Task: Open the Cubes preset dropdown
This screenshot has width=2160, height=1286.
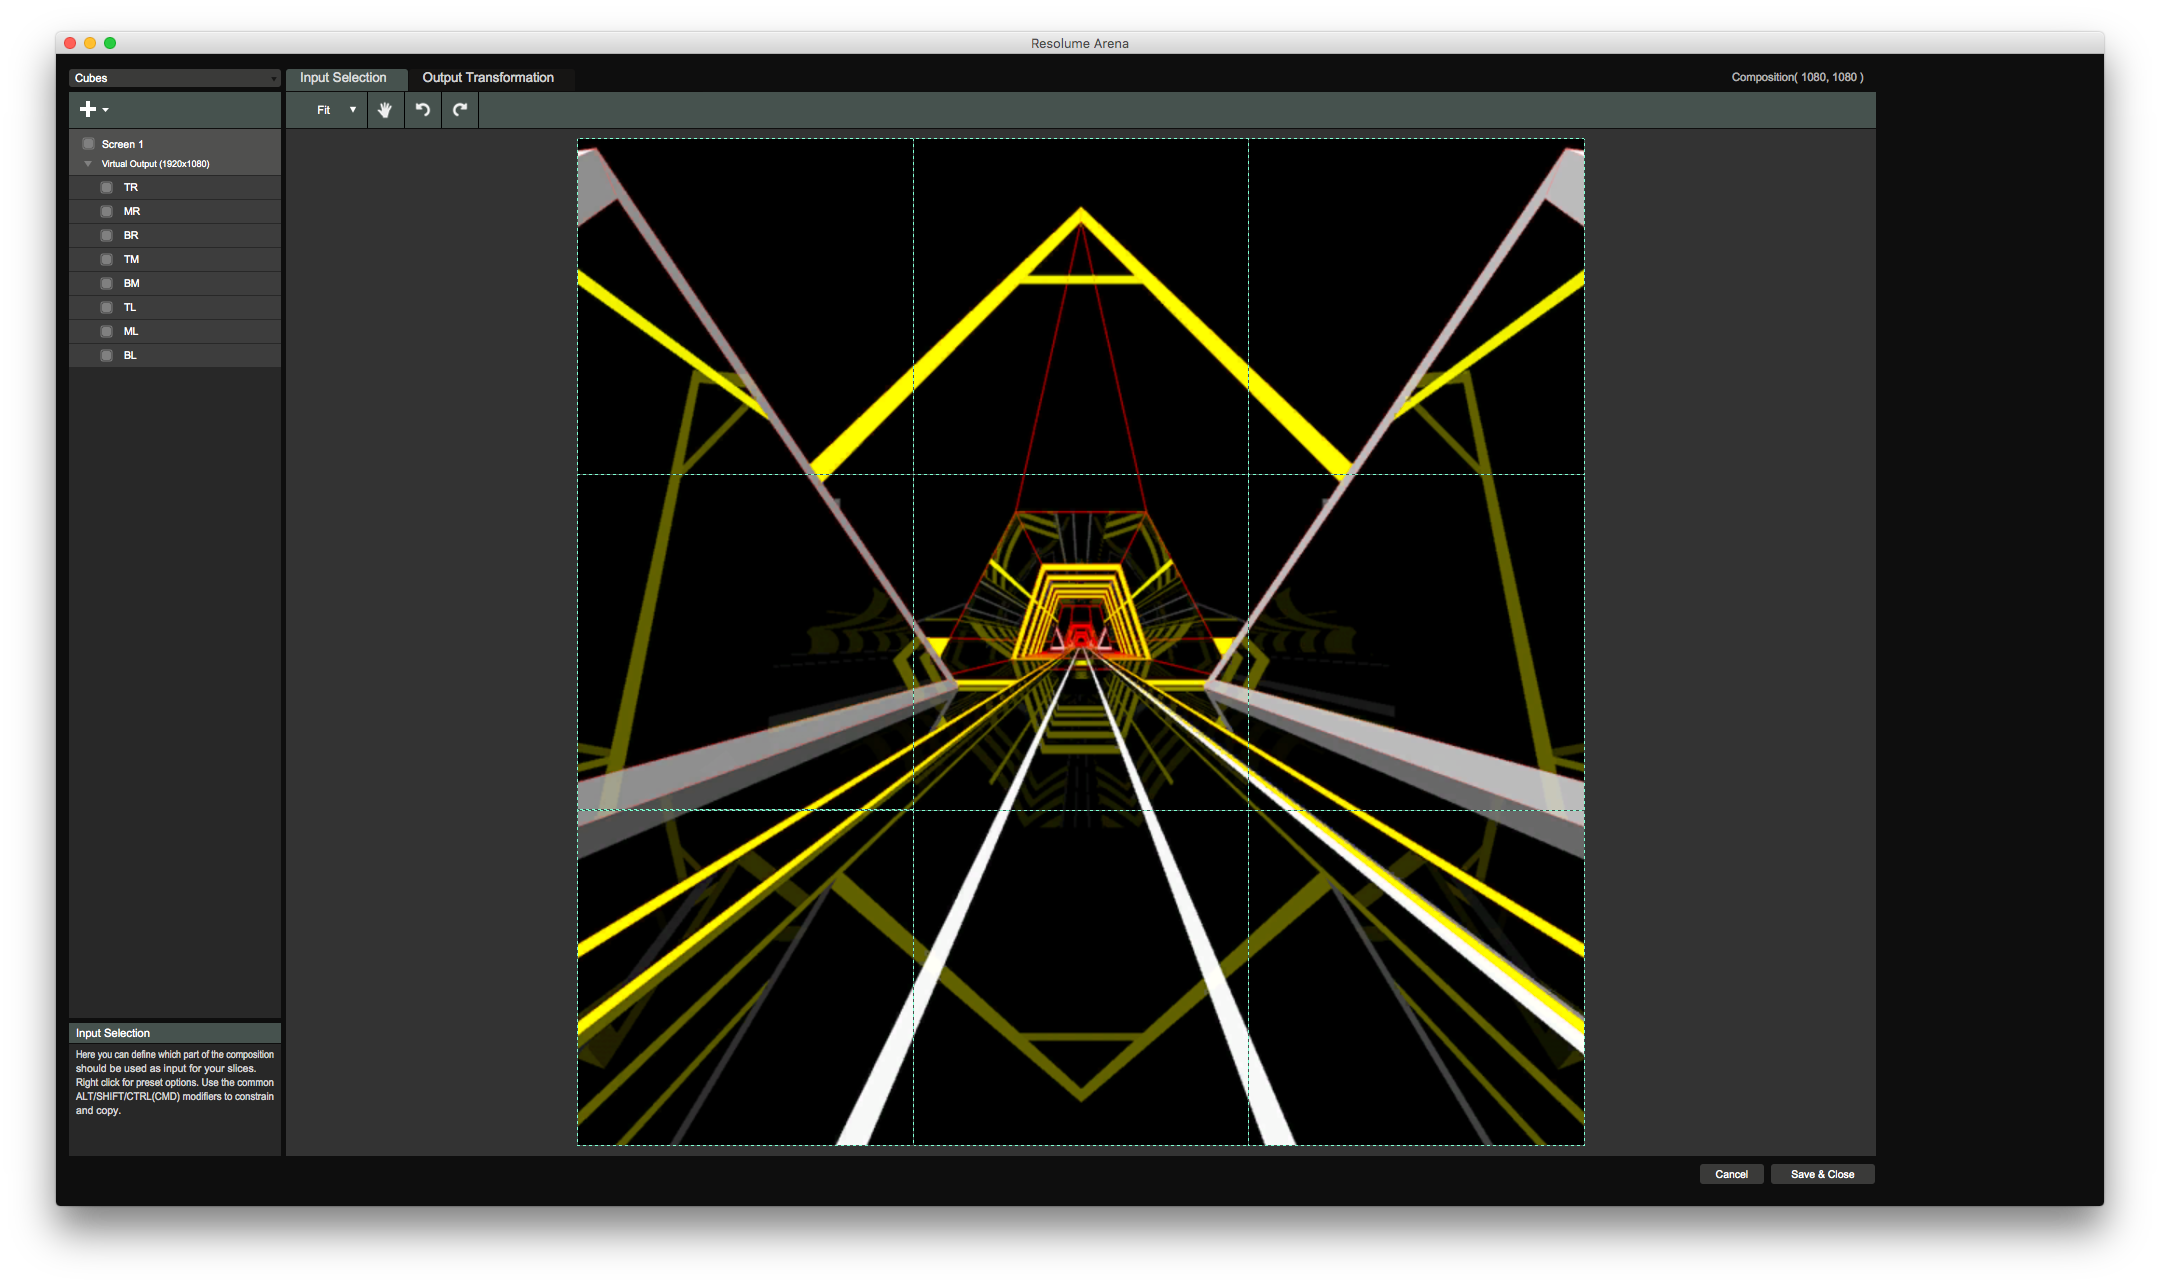Action: (x=175, y=78)
